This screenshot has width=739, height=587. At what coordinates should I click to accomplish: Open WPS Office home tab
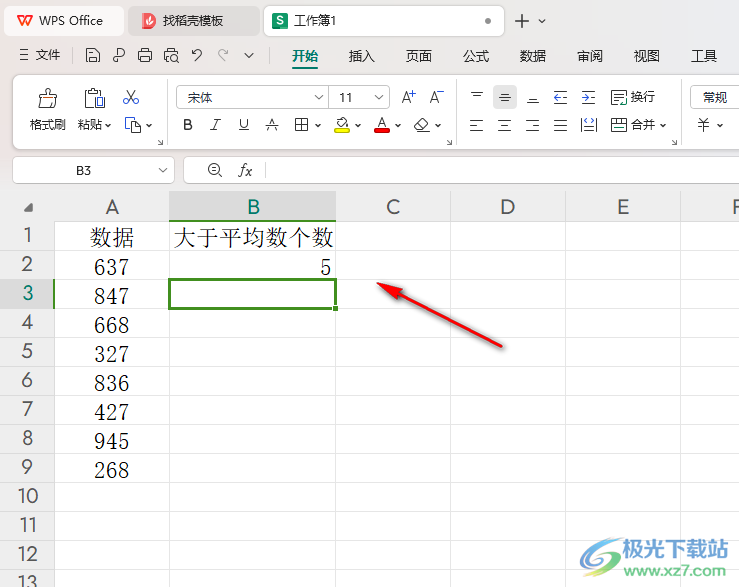click(x=64, y=21)
